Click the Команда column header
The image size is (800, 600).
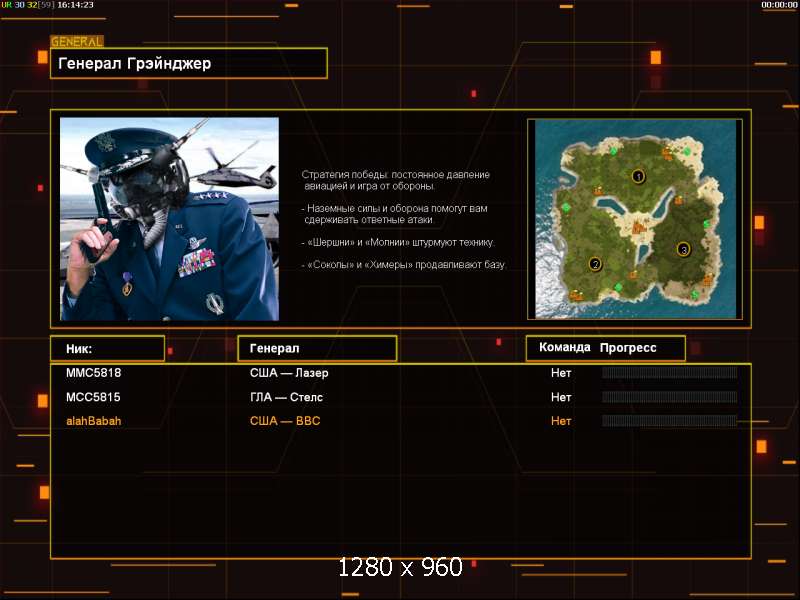tap(565, 347)
